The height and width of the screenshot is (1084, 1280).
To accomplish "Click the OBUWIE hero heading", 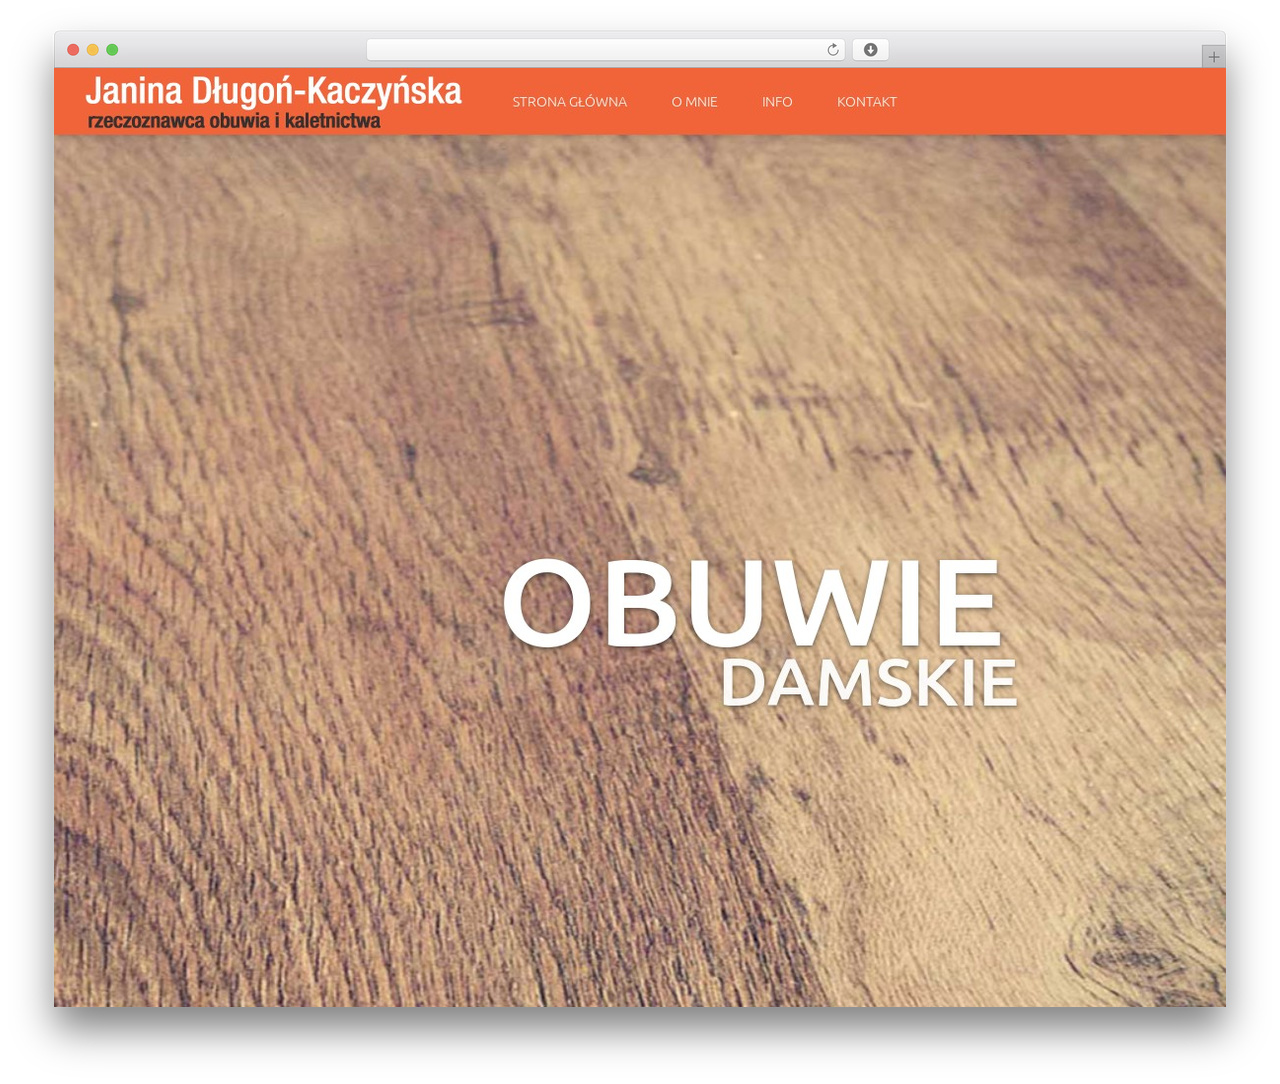I will [751, 603].
